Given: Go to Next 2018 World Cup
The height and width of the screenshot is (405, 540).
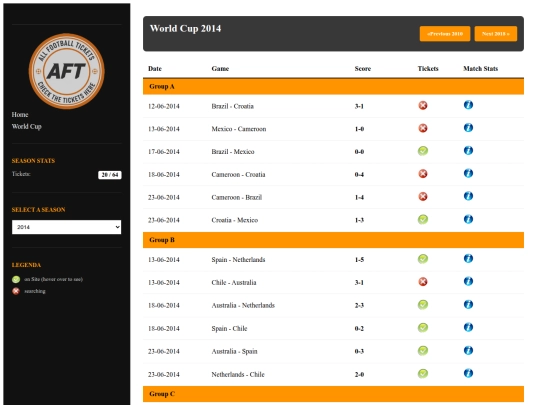Looking at the screenshot, I should (x=496, y=34).
